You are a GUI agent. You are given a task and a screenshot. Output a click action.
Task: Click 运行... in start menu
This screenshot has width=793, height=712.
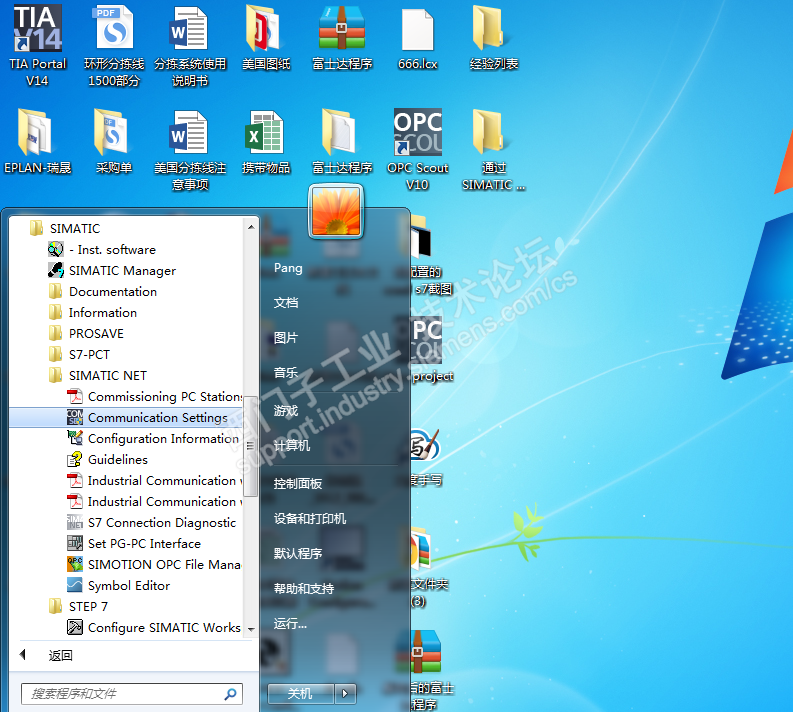point(290,624)
